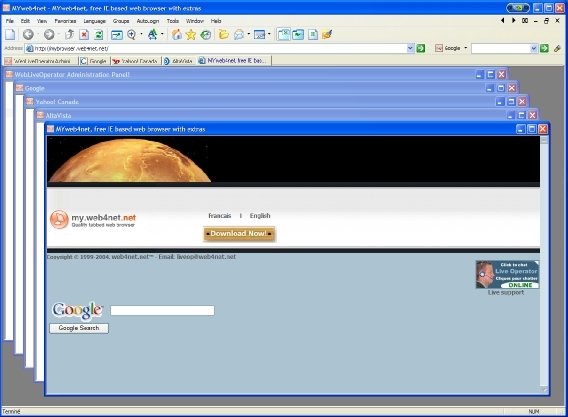Open the zoom icon dropdown arrow

[141, 34]
